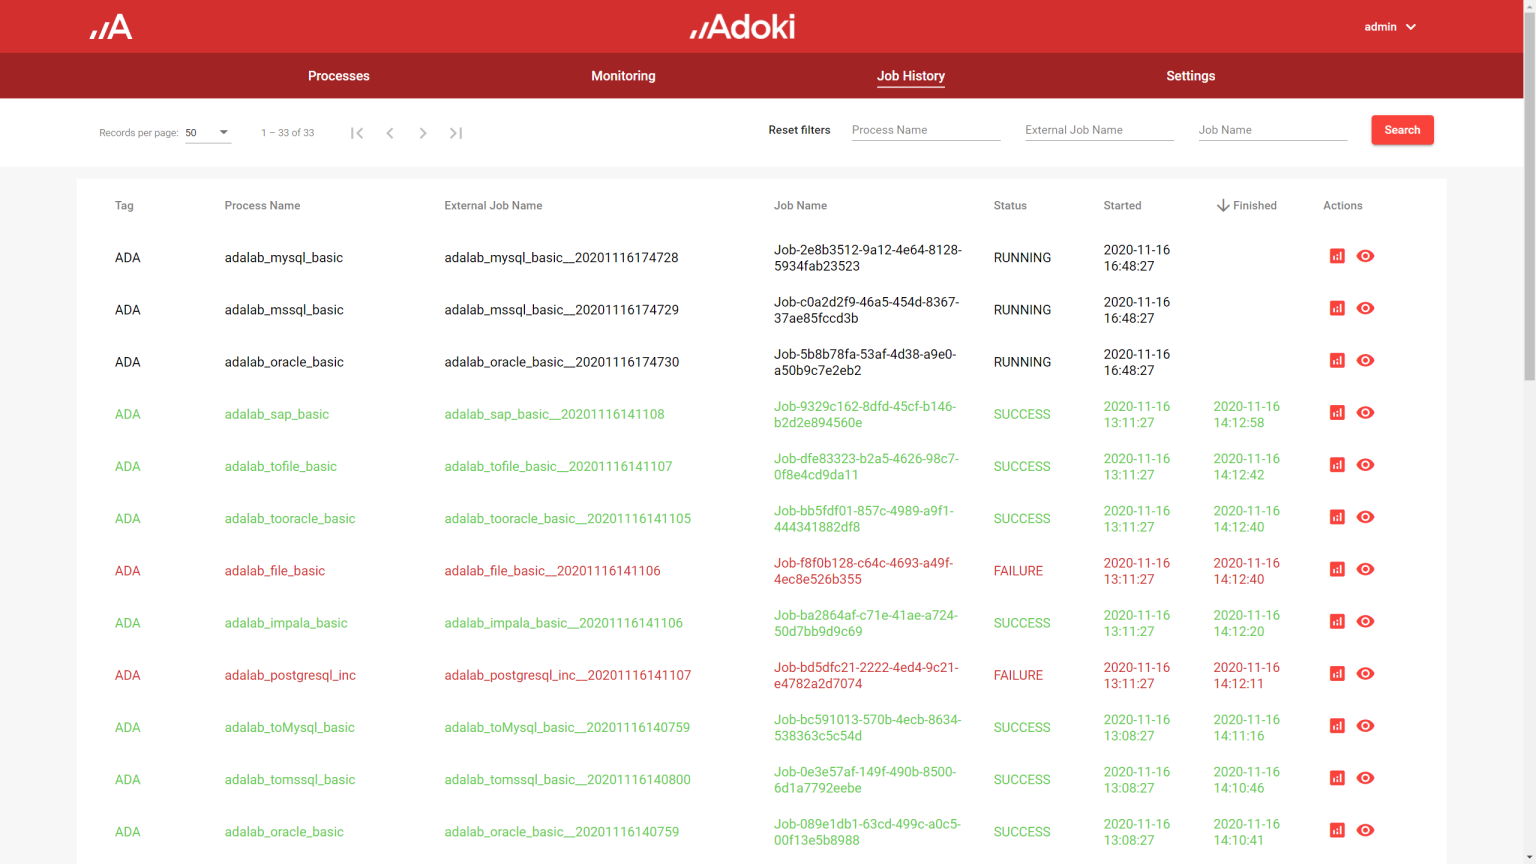1536x864 pixels.
Task: Open statistics chart for adalab_impala_basic job
Action: tap(1337, 621)
